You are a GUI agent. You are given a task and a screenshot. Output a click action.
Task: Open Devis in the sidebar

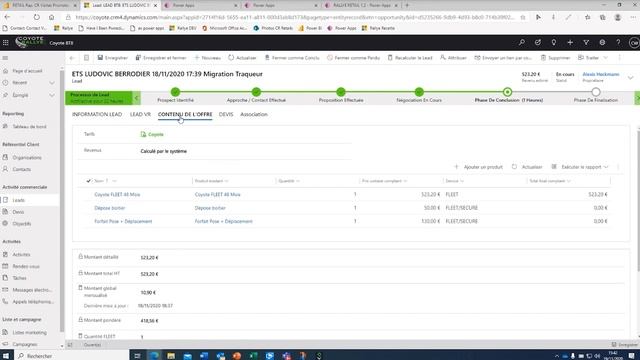tap(18, 212)
